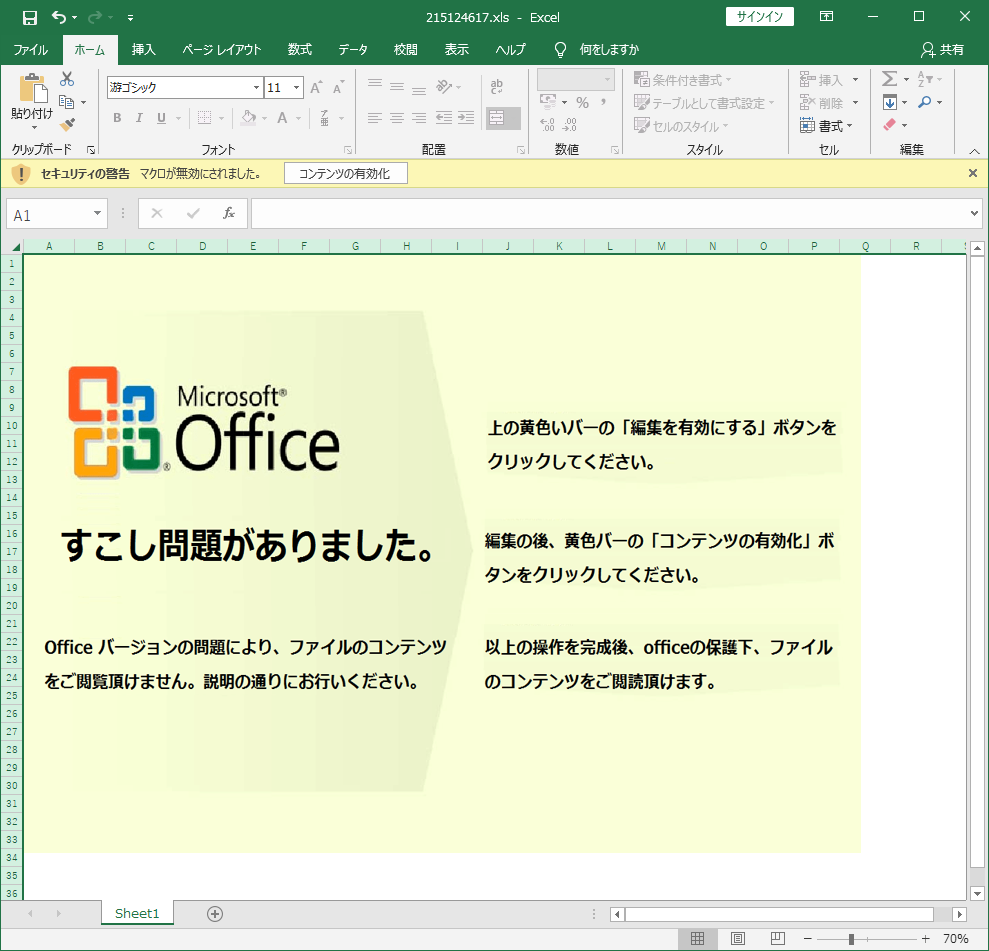Toggle align text left
This screenshot has height=951, width=989.
click(375, 117)
